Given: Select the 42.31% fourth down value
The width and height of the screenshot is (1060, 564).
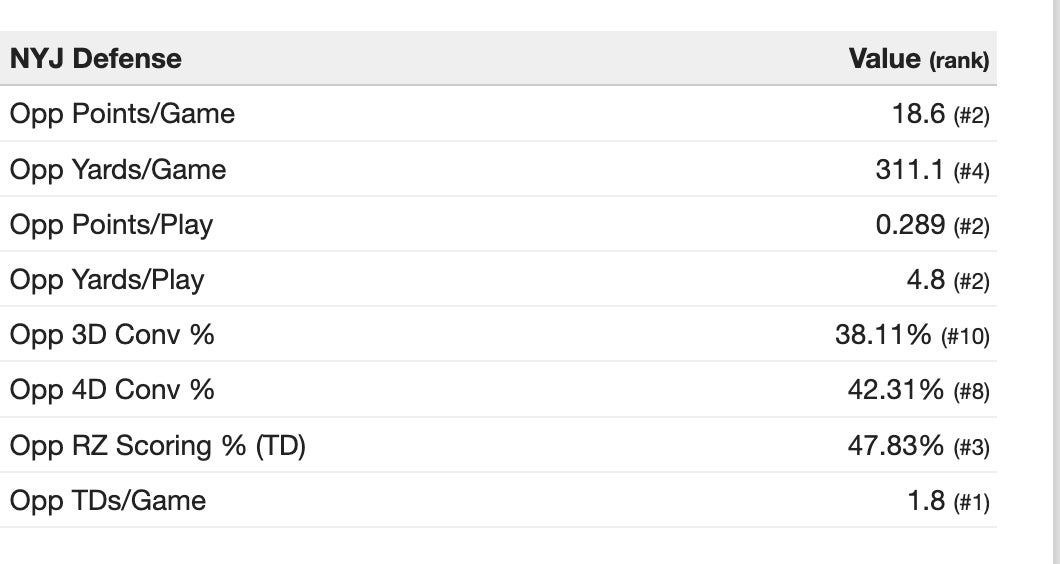Looking at the screenshot, I should 895,390.
